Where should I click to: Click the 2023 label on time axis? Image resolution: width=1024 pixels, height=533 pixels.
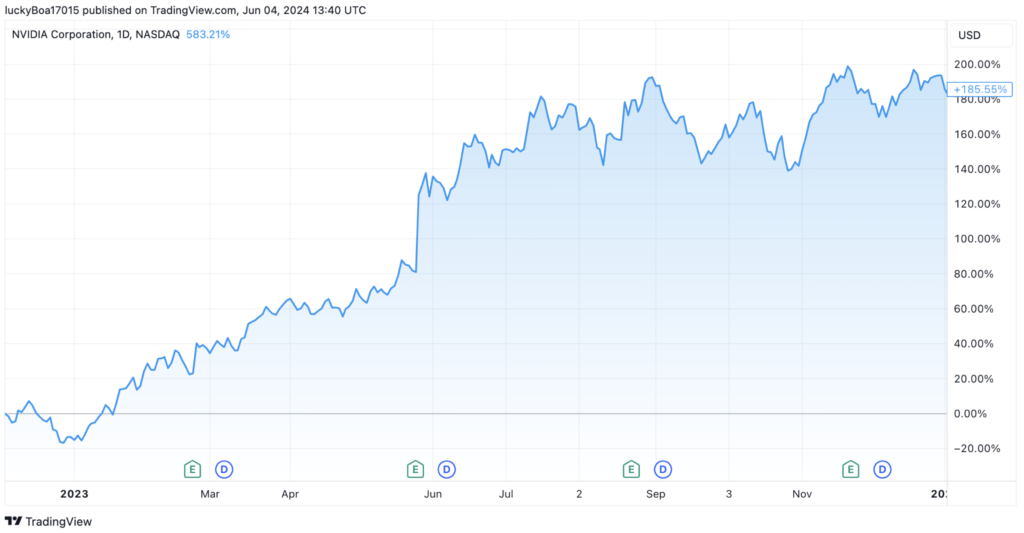click(x=74, y=493)
